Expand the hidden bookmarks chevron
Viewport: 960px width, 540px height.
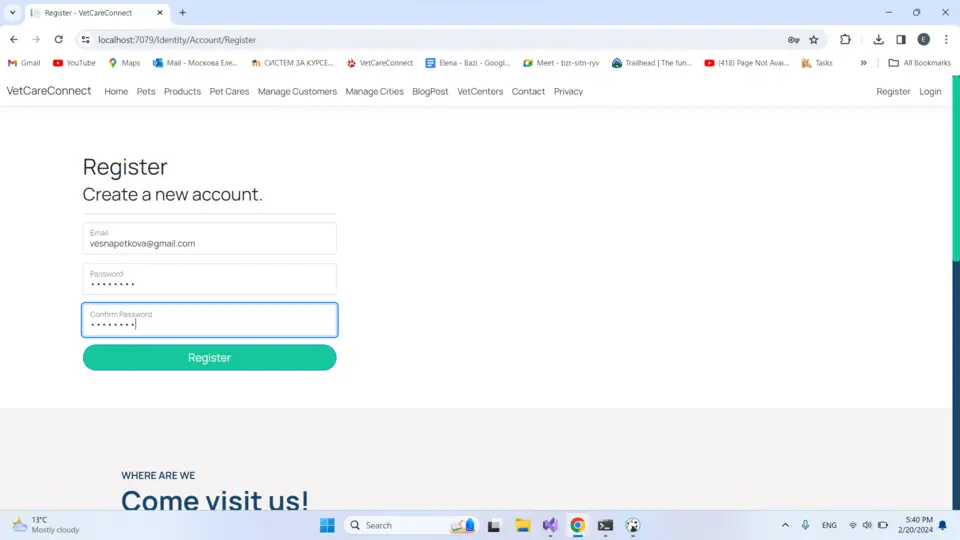[863, 63]
